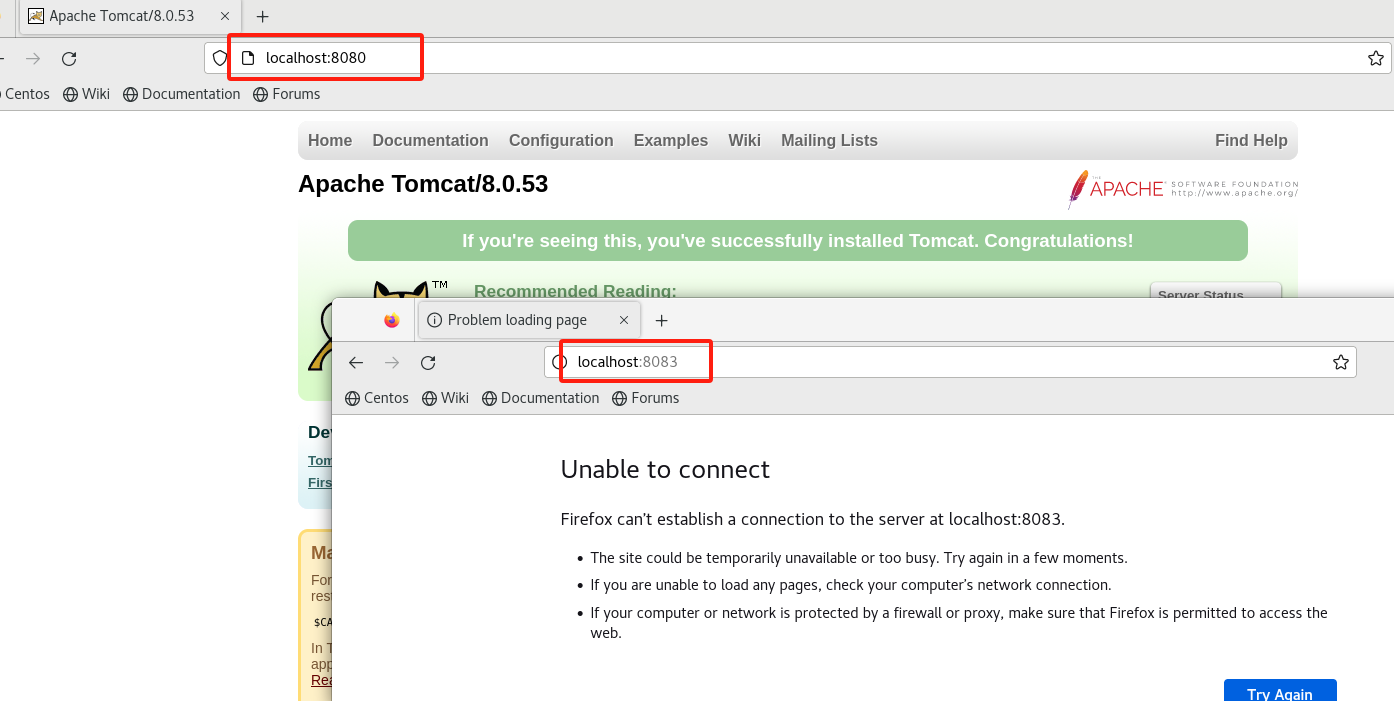The image size is (1394, 701).
Task: Go back in the front Firefox window
Action: coord(356,363)
